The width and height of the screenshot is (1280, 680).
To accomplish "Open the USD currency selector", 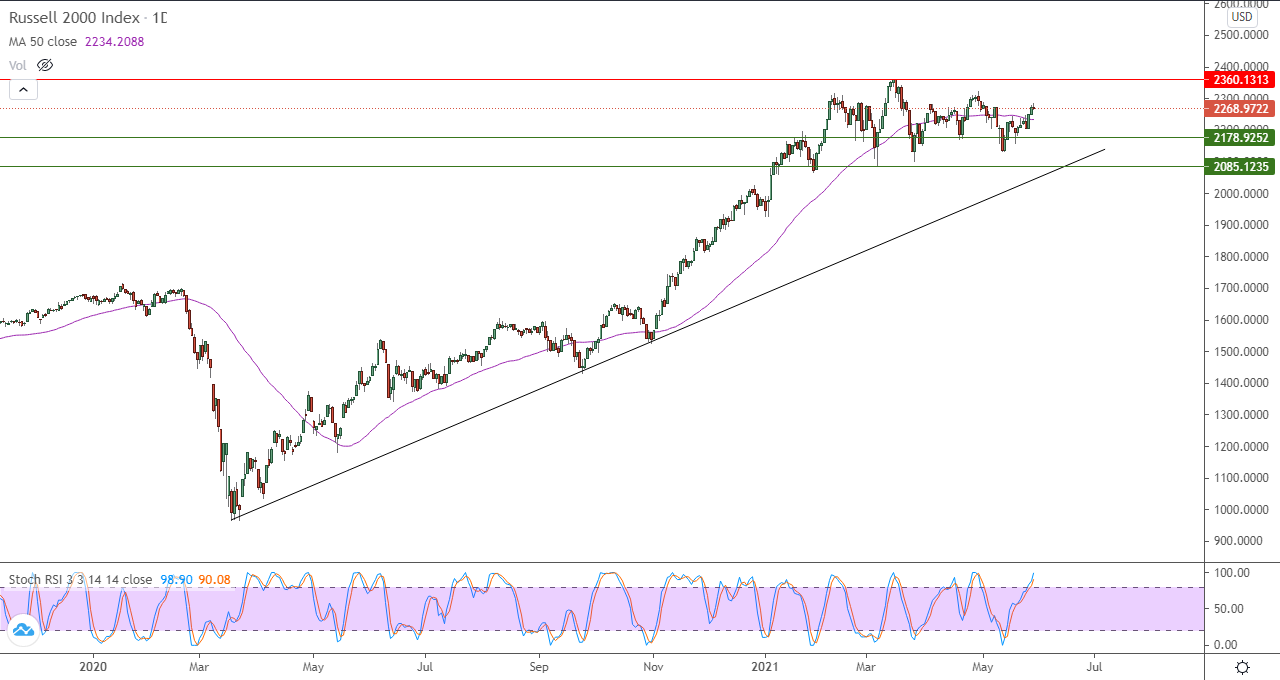I will [1241, 17].
